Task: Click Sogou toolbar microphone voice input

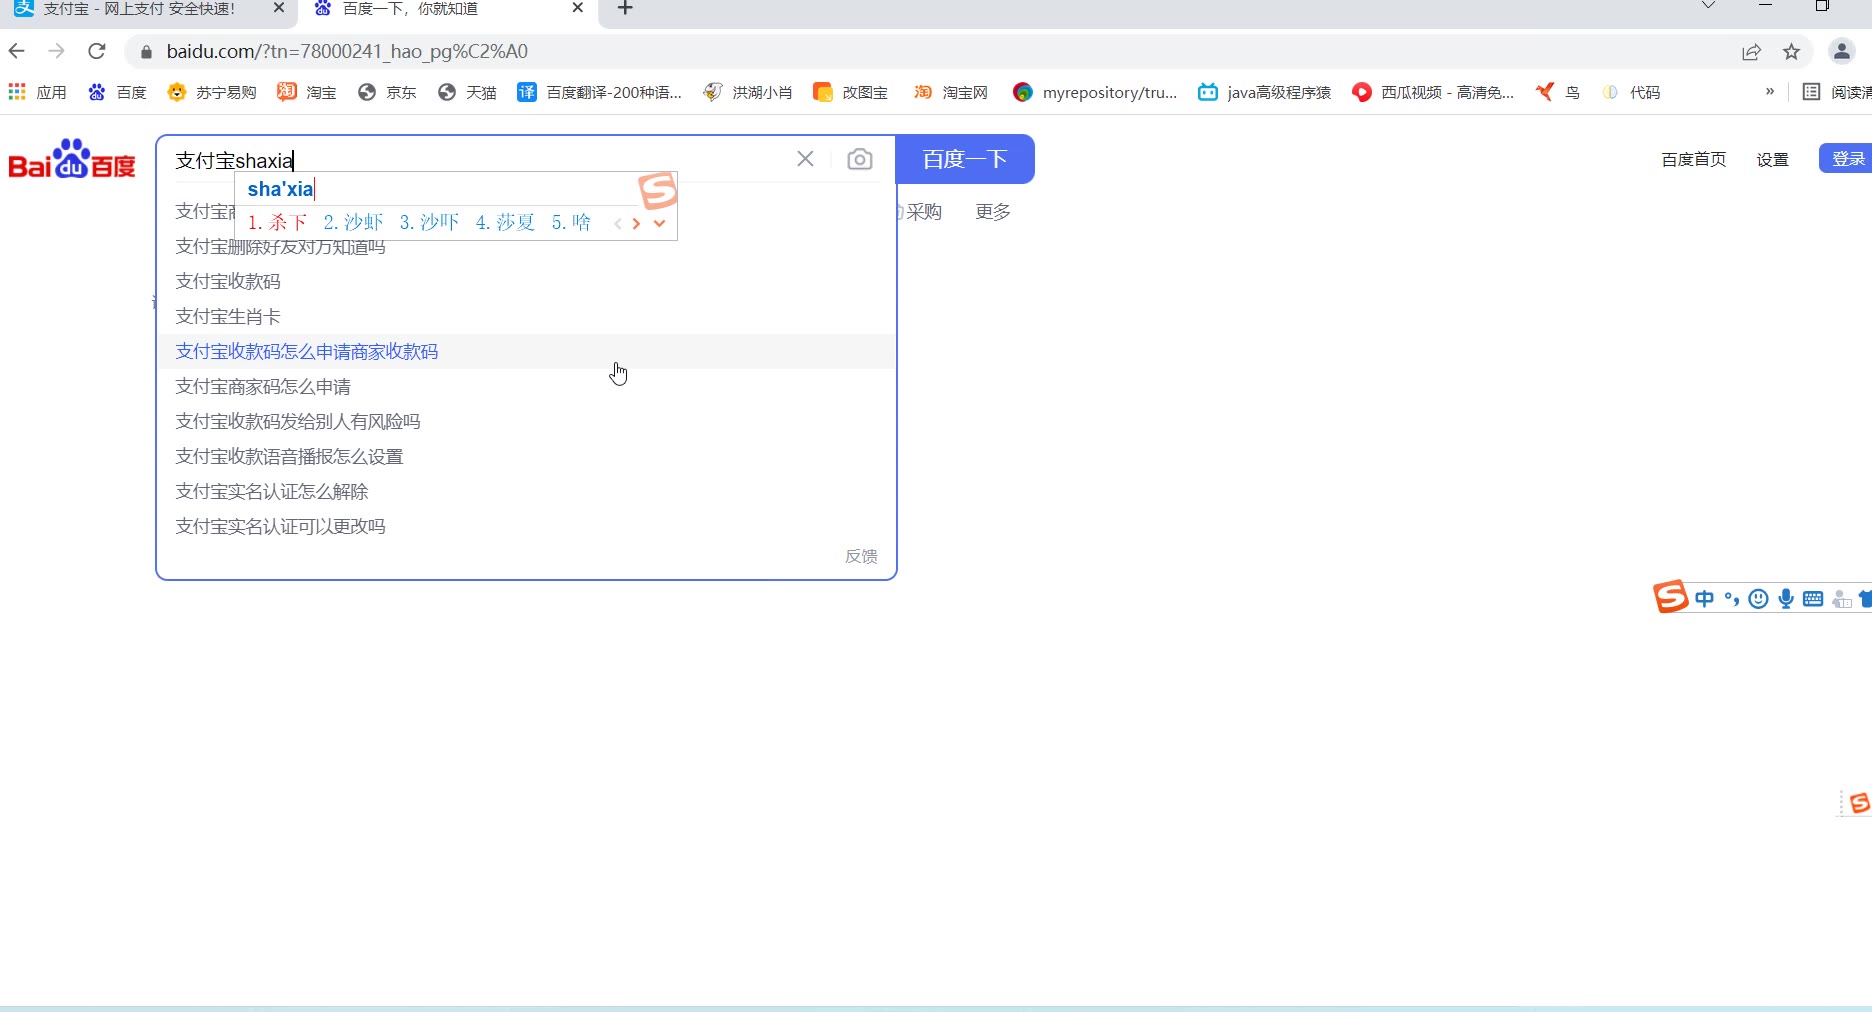Action: tap(1786, 599)
